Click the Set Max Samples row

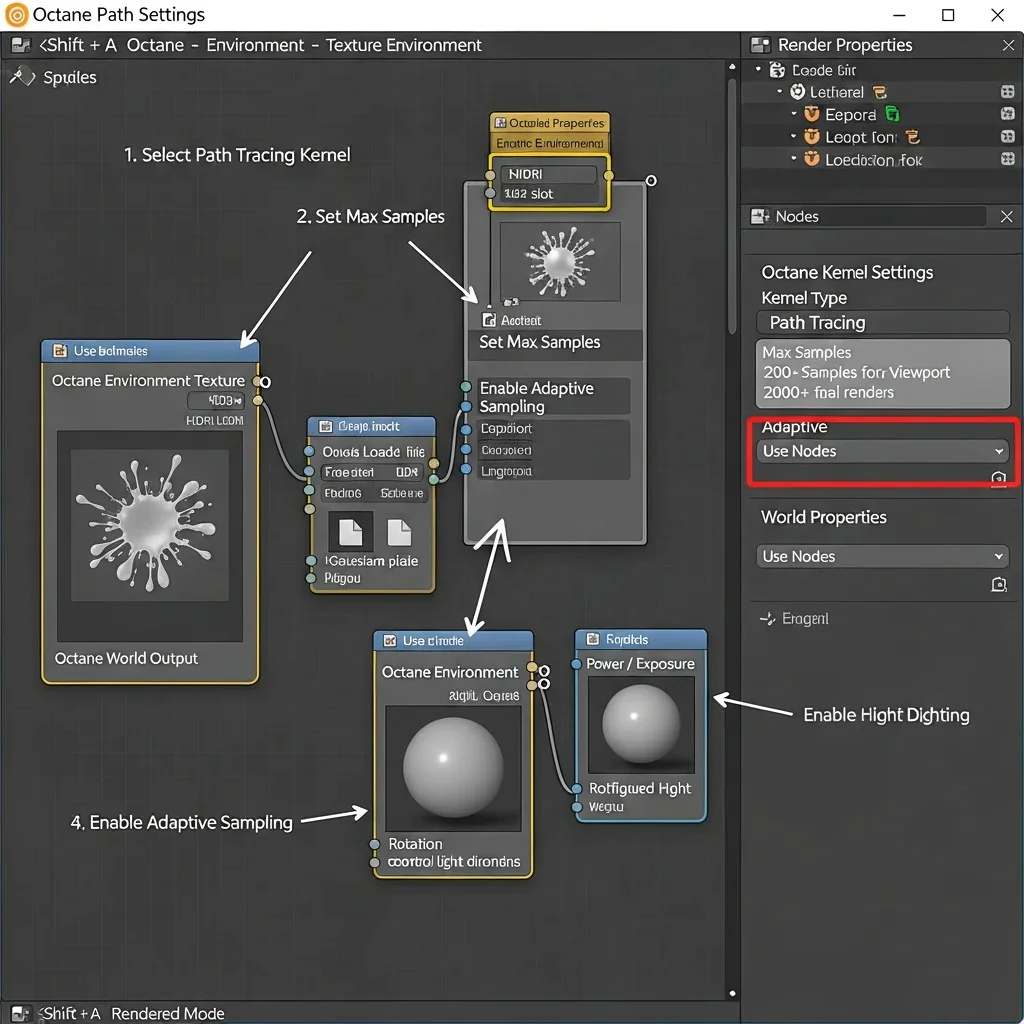(x=554, y=342)
